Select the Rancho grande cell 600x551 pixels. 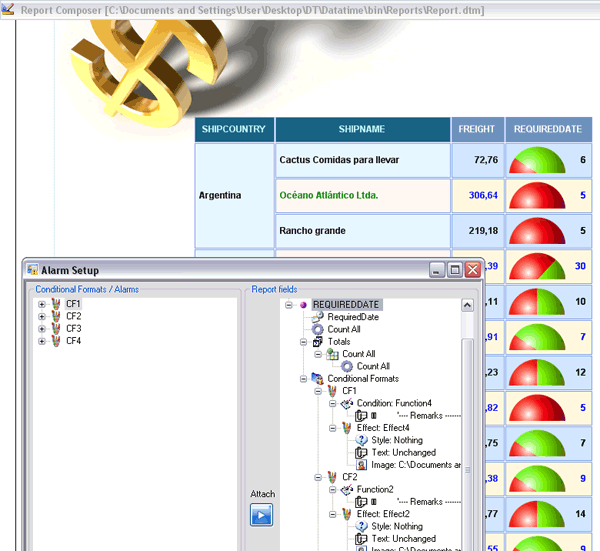point(362,231)
